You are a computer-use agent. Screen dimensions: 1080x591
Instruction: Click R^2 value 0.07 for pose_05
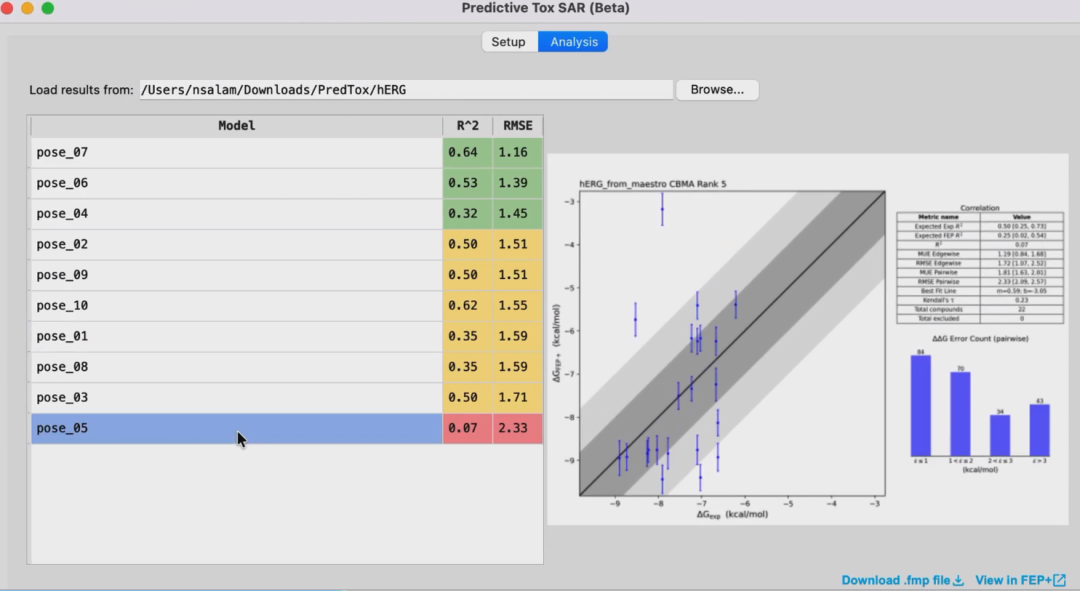pyautogui.click(x=468, y=428)
